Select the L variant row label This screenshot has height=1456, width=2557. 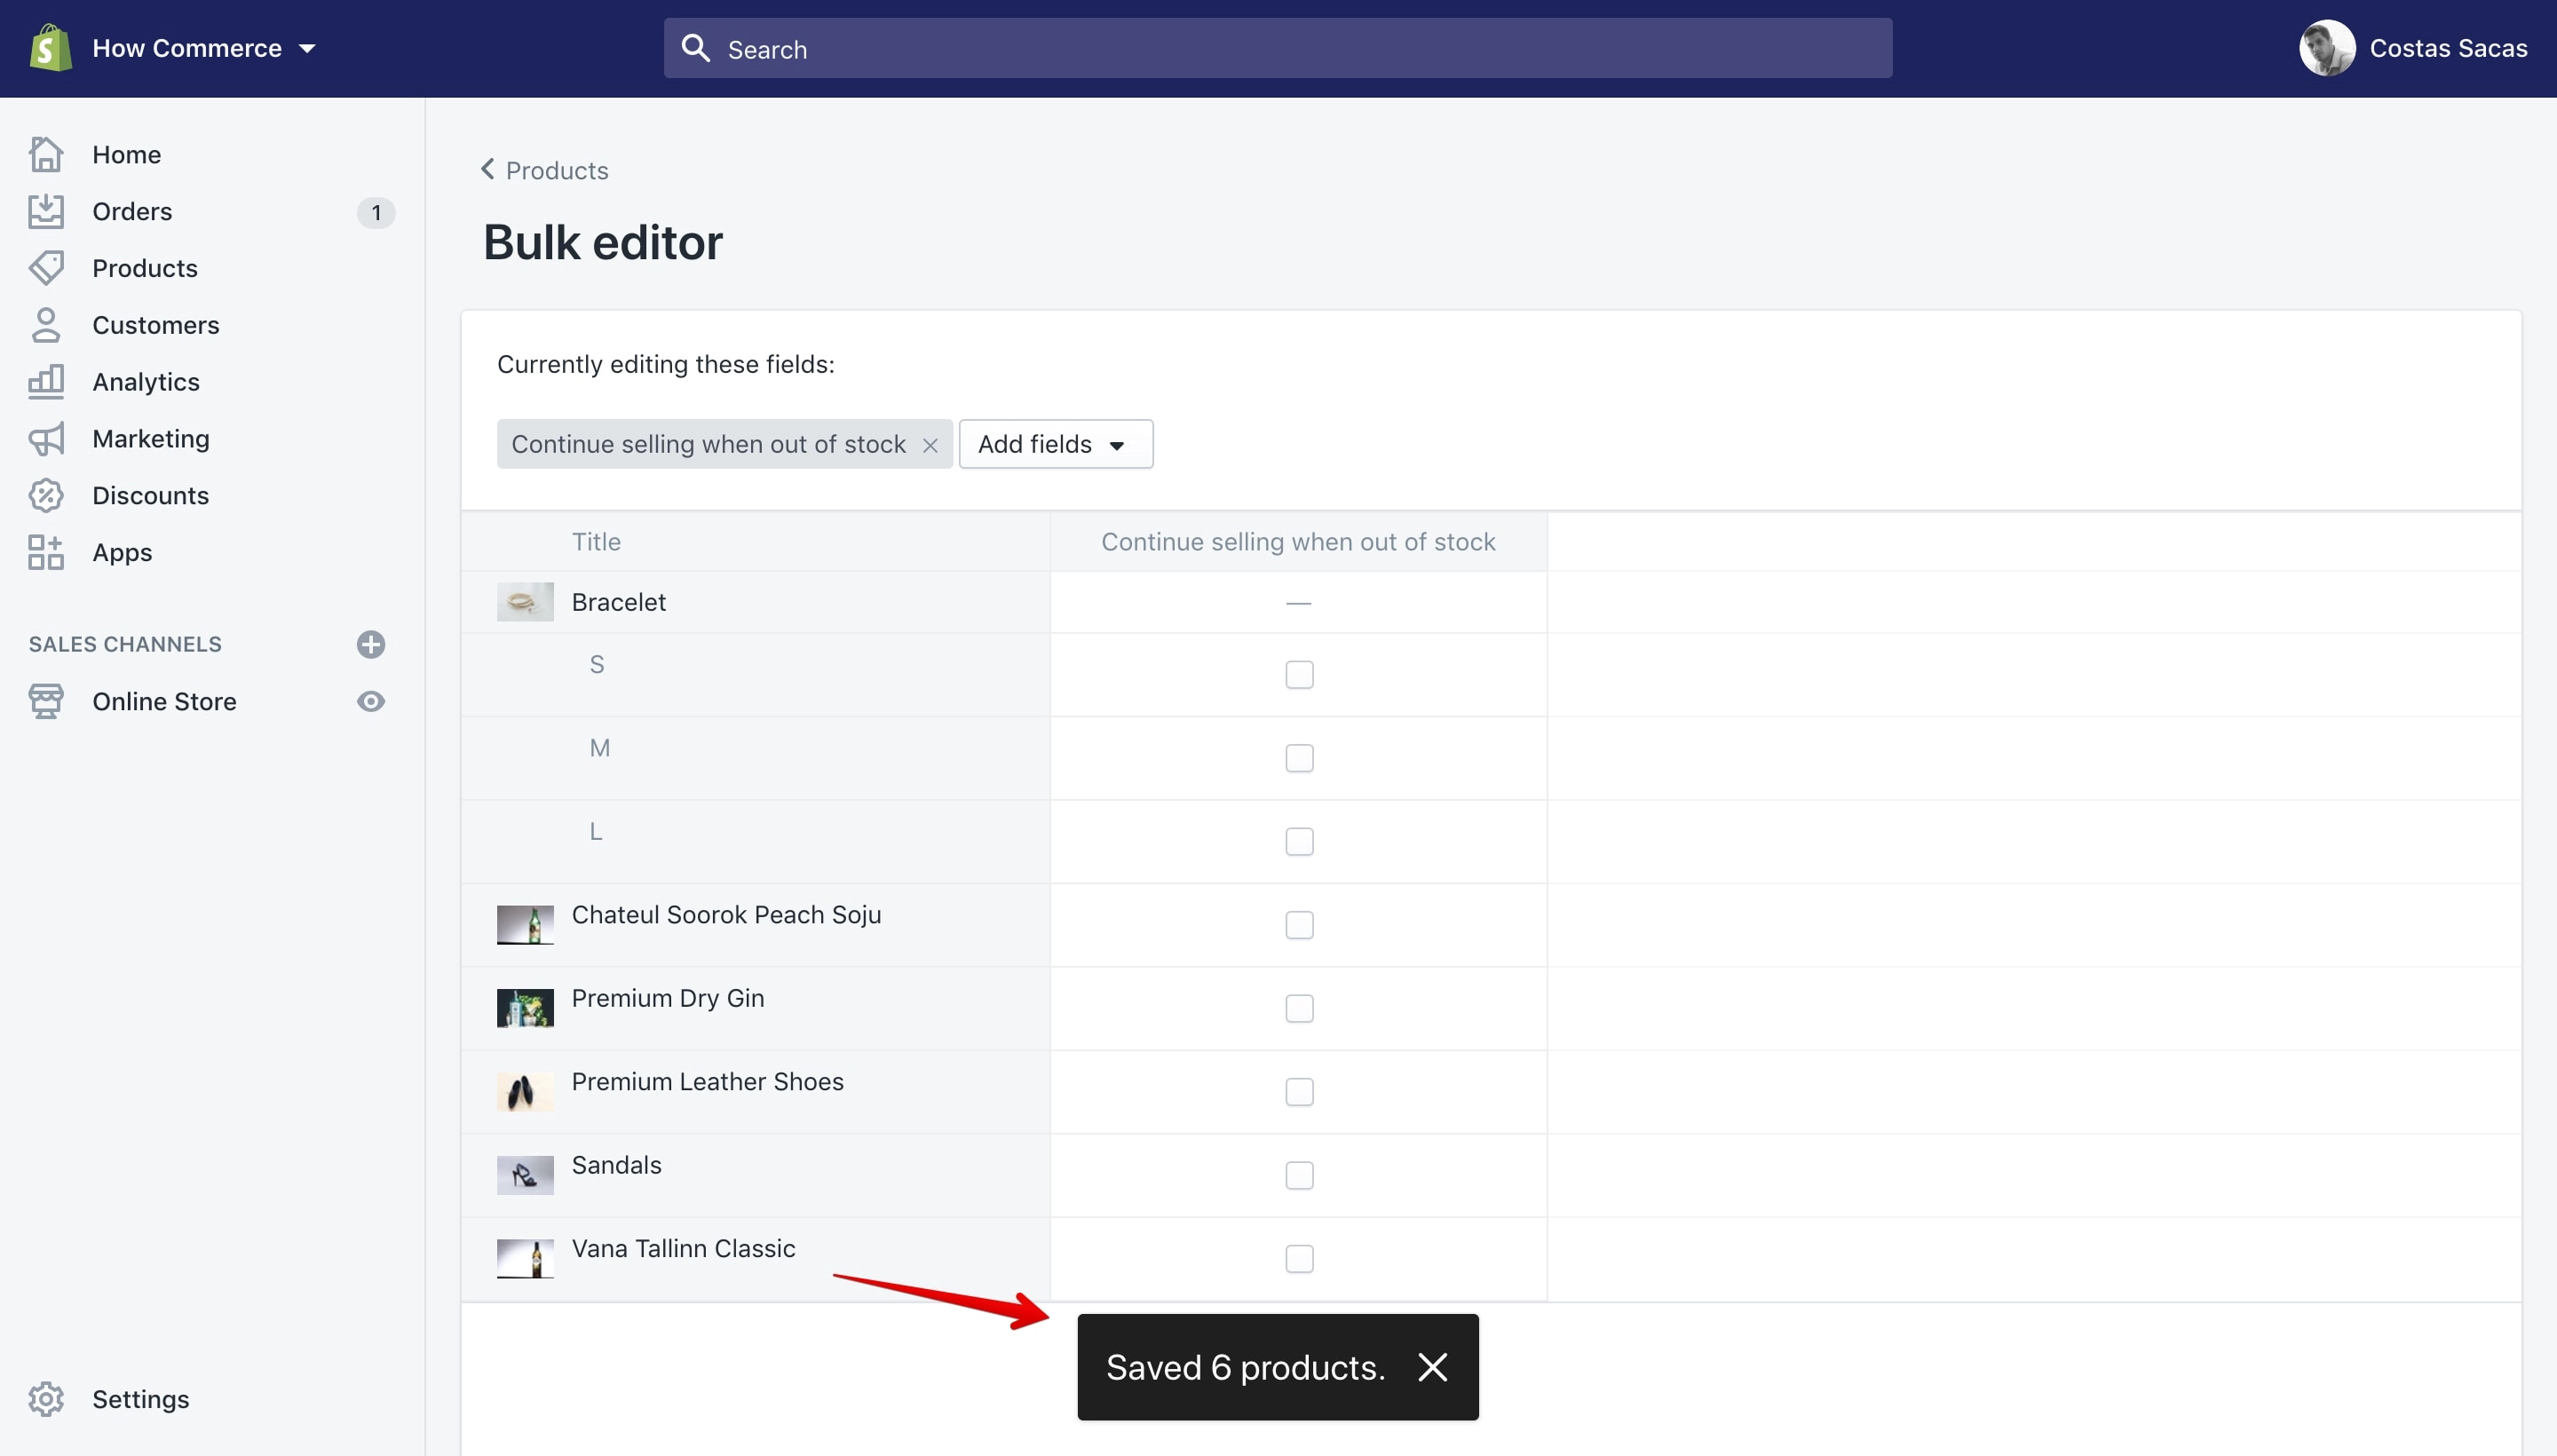pyautogui.click(x=596, y=832)
